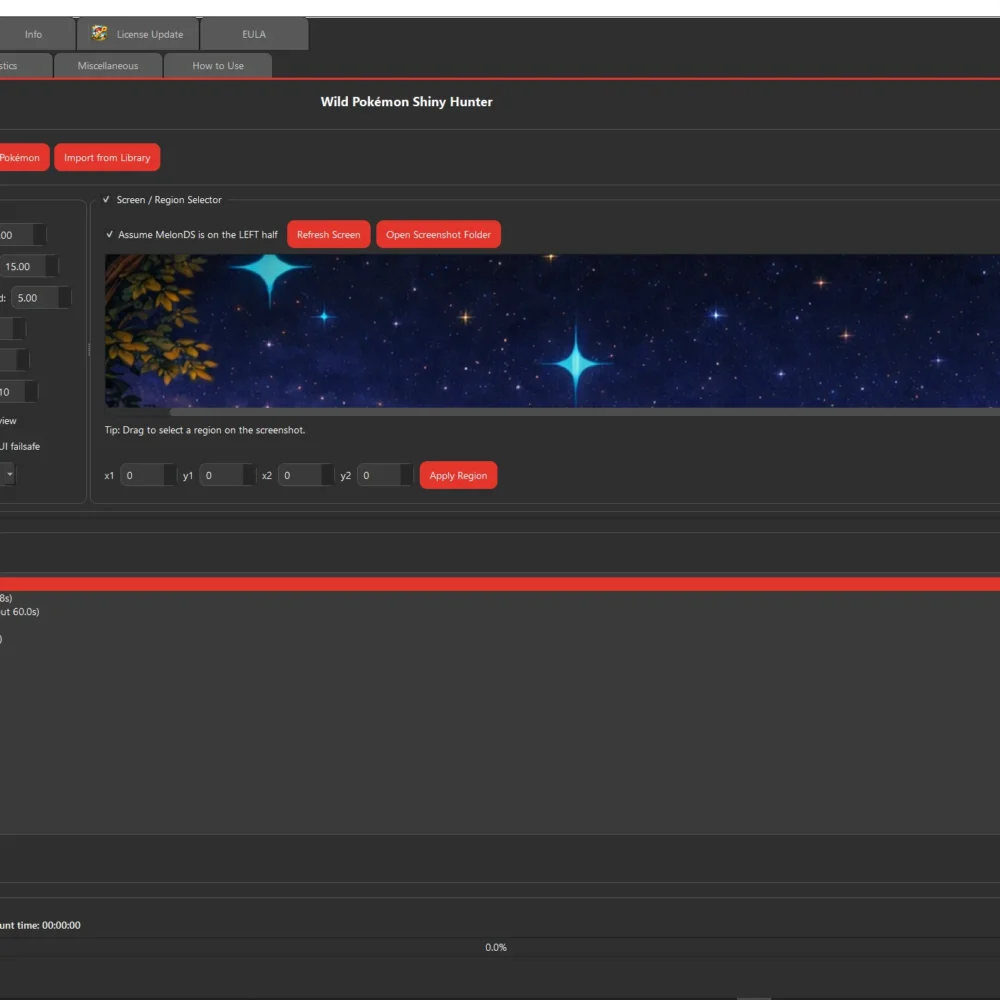This screenshot has height=1000, width=1000.
Task: Click the starry night screenshot preview
Action: (552, 330)
